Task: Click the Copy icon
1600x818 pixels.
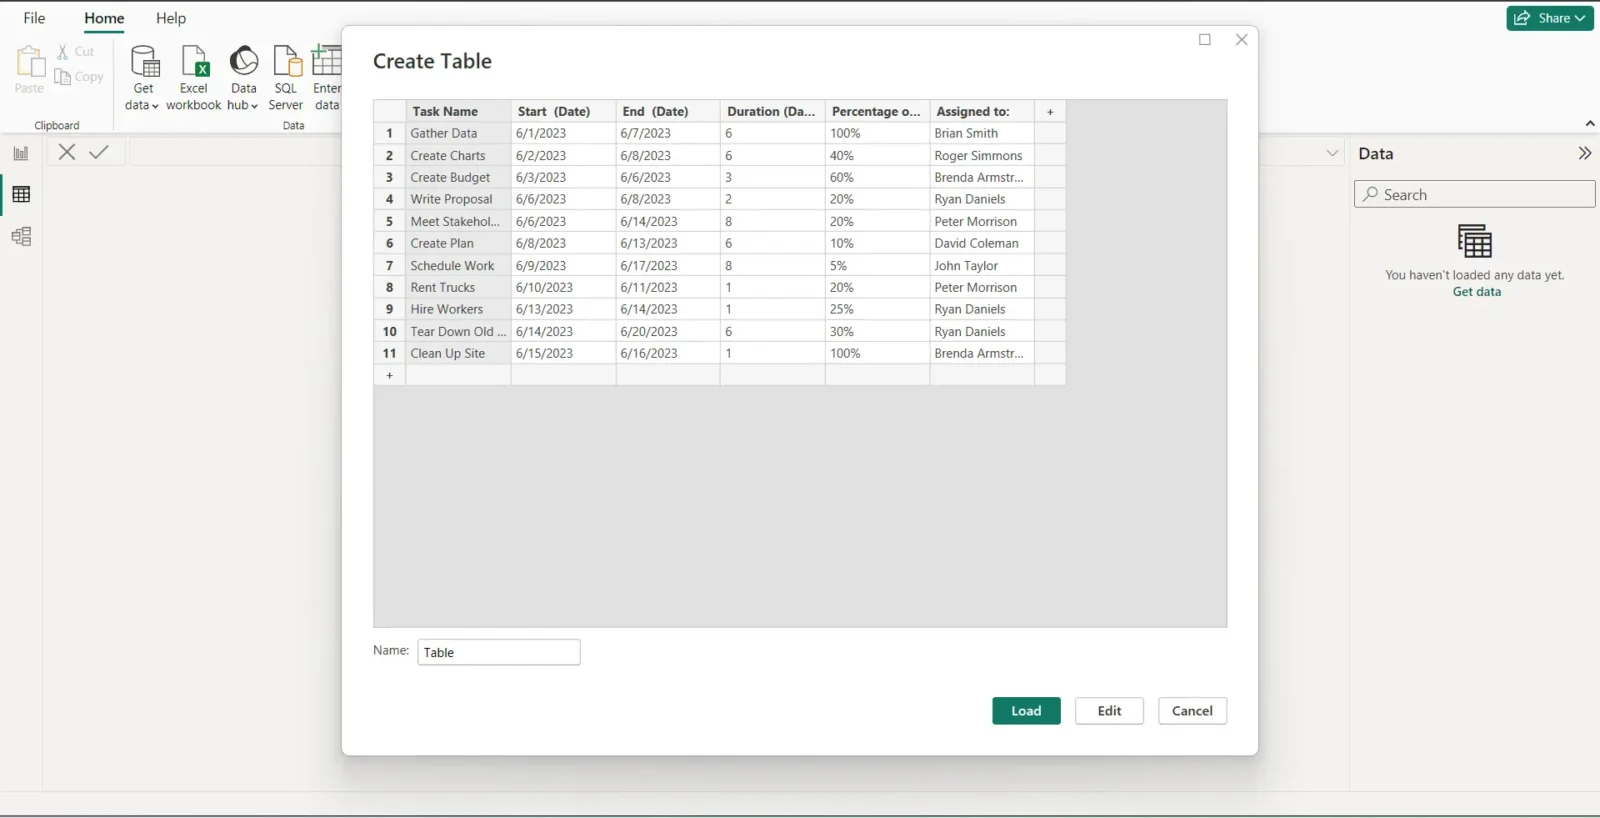Action: click(63, 77)
